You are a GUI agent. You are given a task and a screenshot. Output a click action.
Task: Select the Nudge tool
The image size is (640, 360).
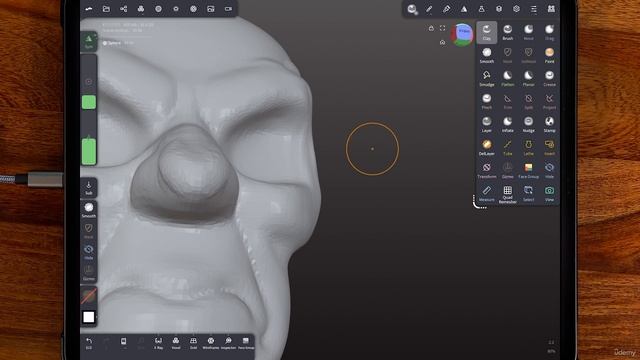point(529,124)
